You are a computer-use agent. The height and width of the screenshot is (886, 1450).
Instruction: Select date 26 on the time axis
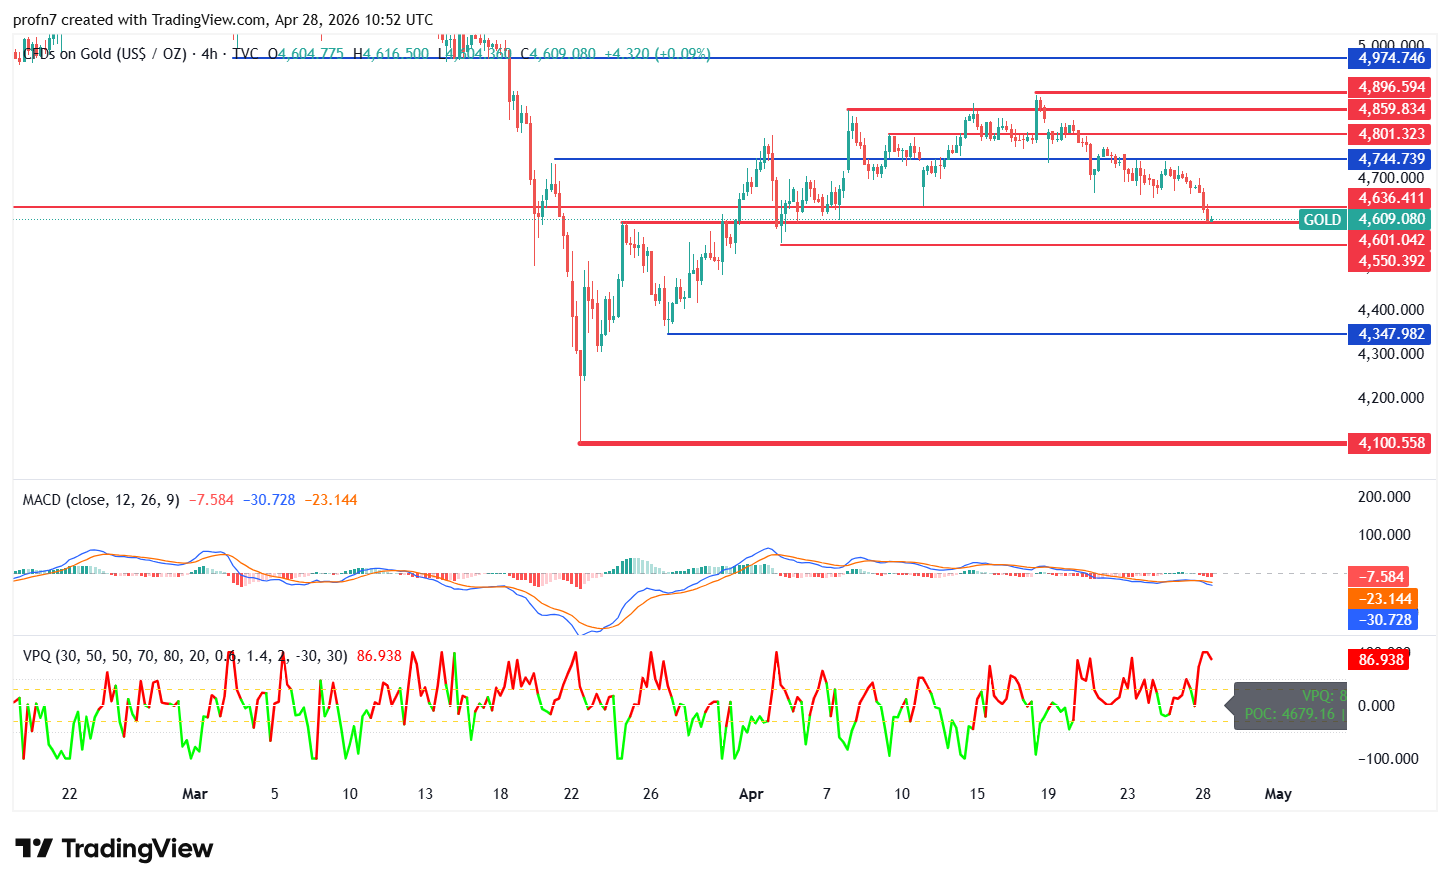point(651,794)
